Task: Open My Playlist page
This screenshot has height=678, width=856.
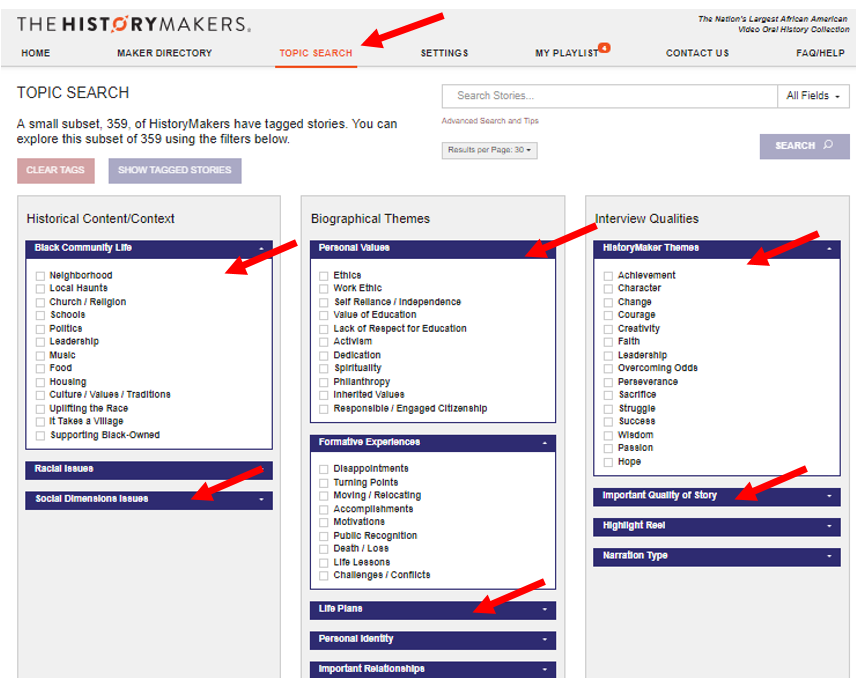Action: [x=566, y=53]
